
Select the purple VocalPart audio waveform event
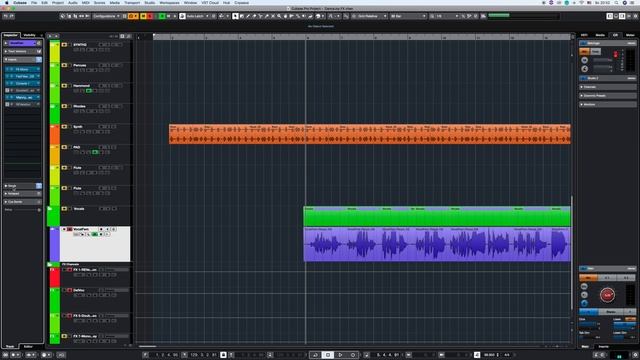437,244
